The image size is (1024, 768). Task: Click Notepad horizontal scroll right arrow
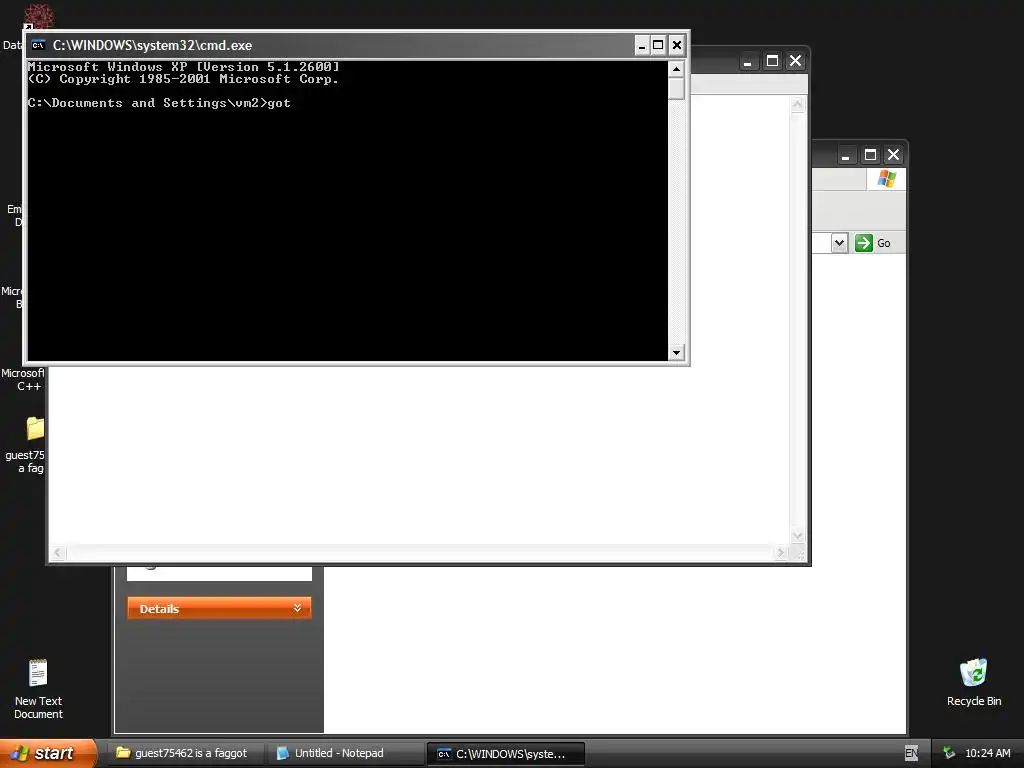click(x=781, y=553)
